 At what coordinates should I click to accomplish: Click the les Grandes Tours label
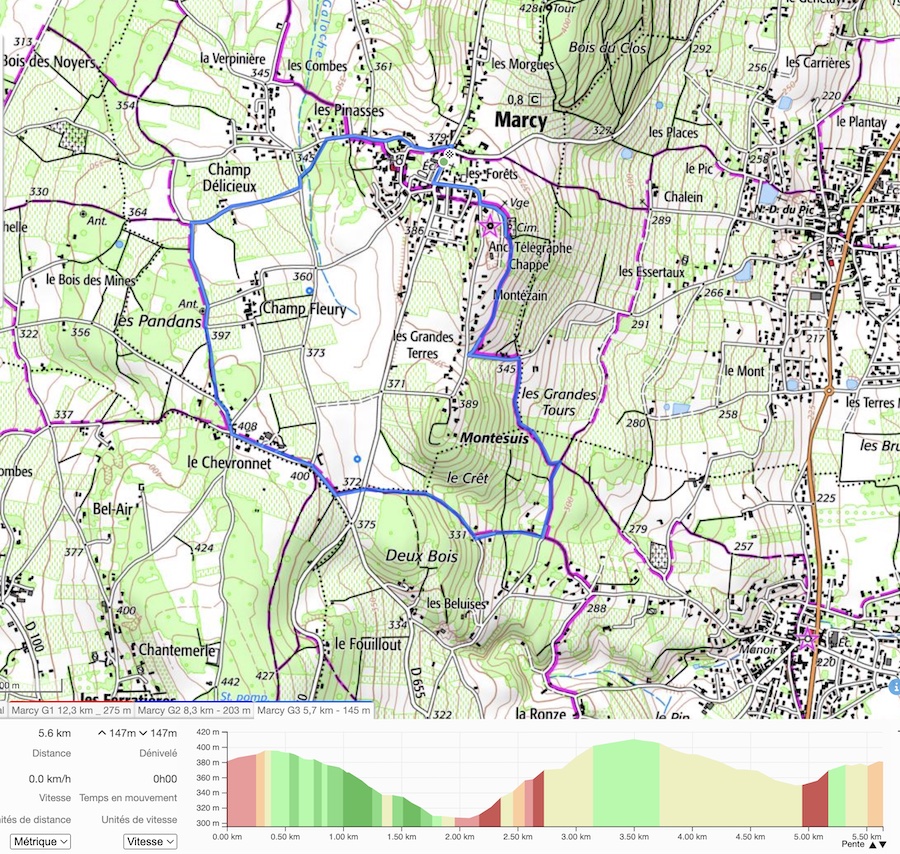[x=559, y=402]
